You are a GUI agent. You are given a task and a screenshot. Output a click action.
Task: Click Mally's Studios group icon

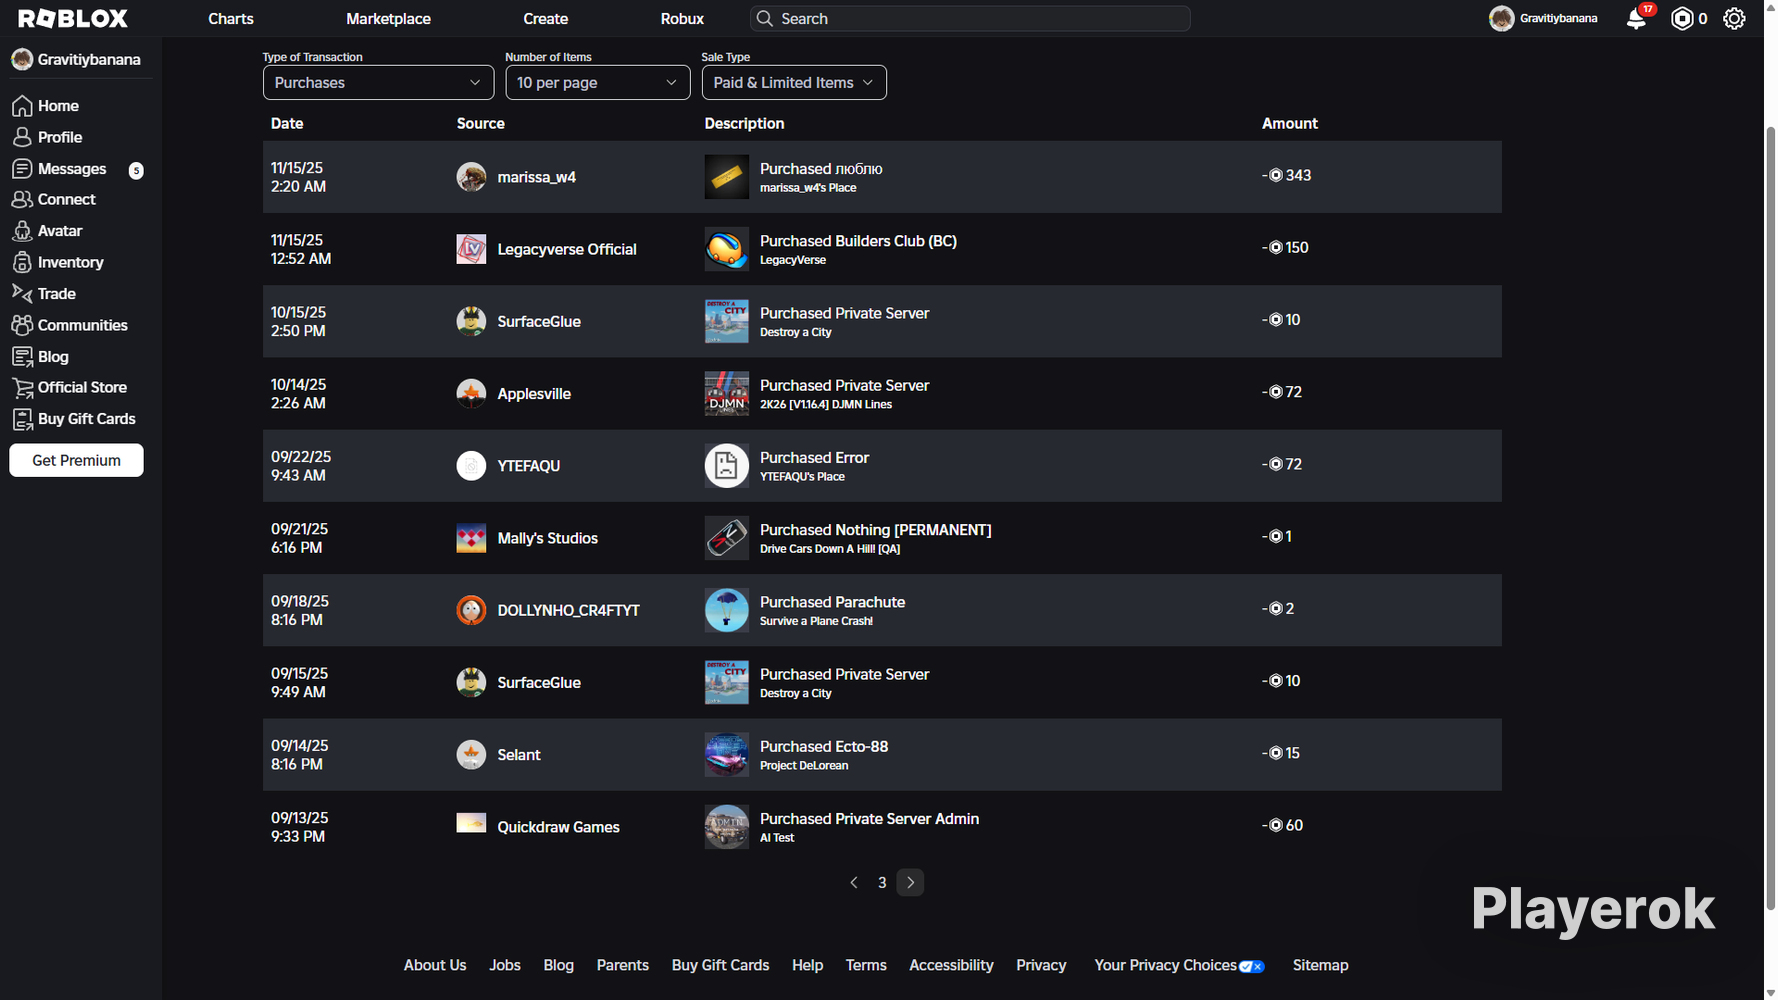[x=471, y=538]
